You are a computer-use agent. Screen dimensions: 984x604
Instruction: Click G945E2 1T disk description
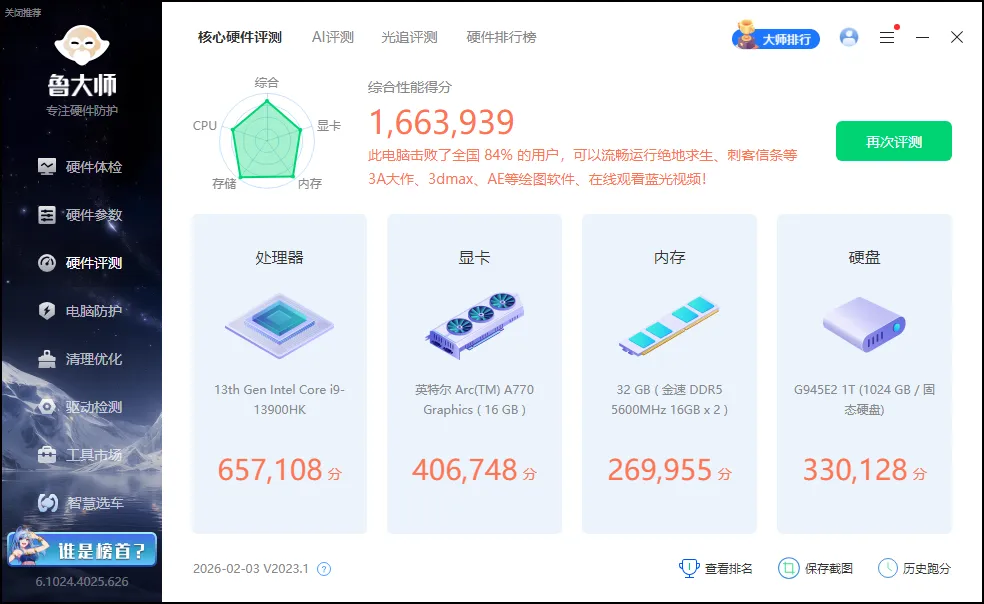[864, 399]
